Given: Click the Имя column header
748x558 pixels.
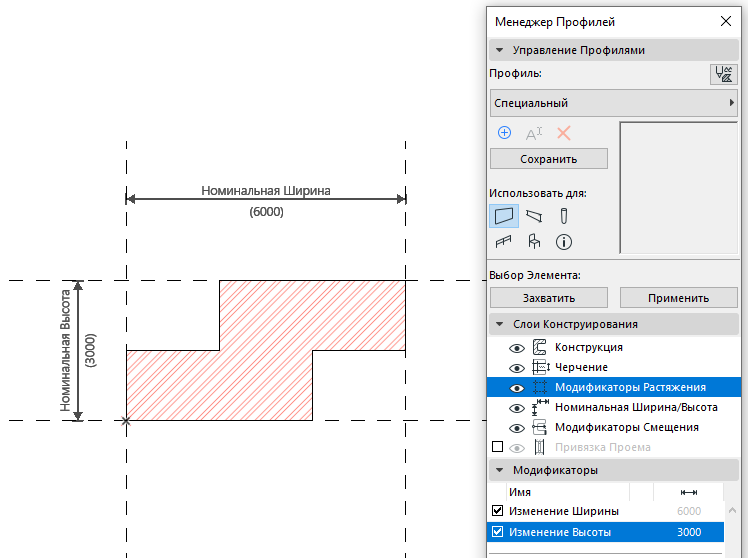Looking at the screenshot, I should 568,492.
